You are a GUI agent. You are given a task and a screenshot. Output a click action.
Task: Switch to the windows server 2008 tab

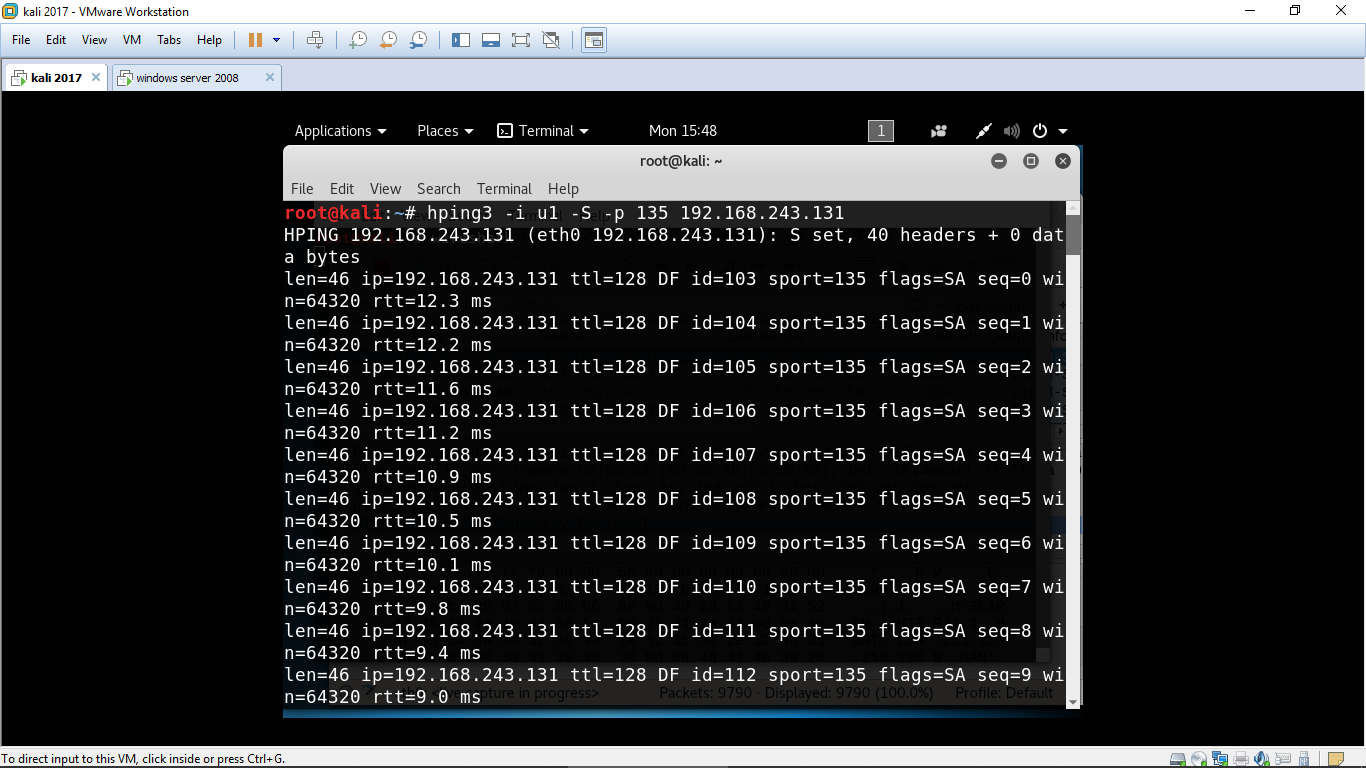click(x=187, y=78)
